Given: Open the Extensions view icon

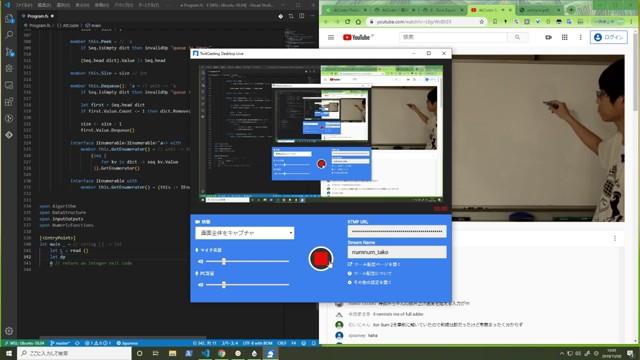Looking at the screenshot, I should pyautogui.click(x=9, y=102).
